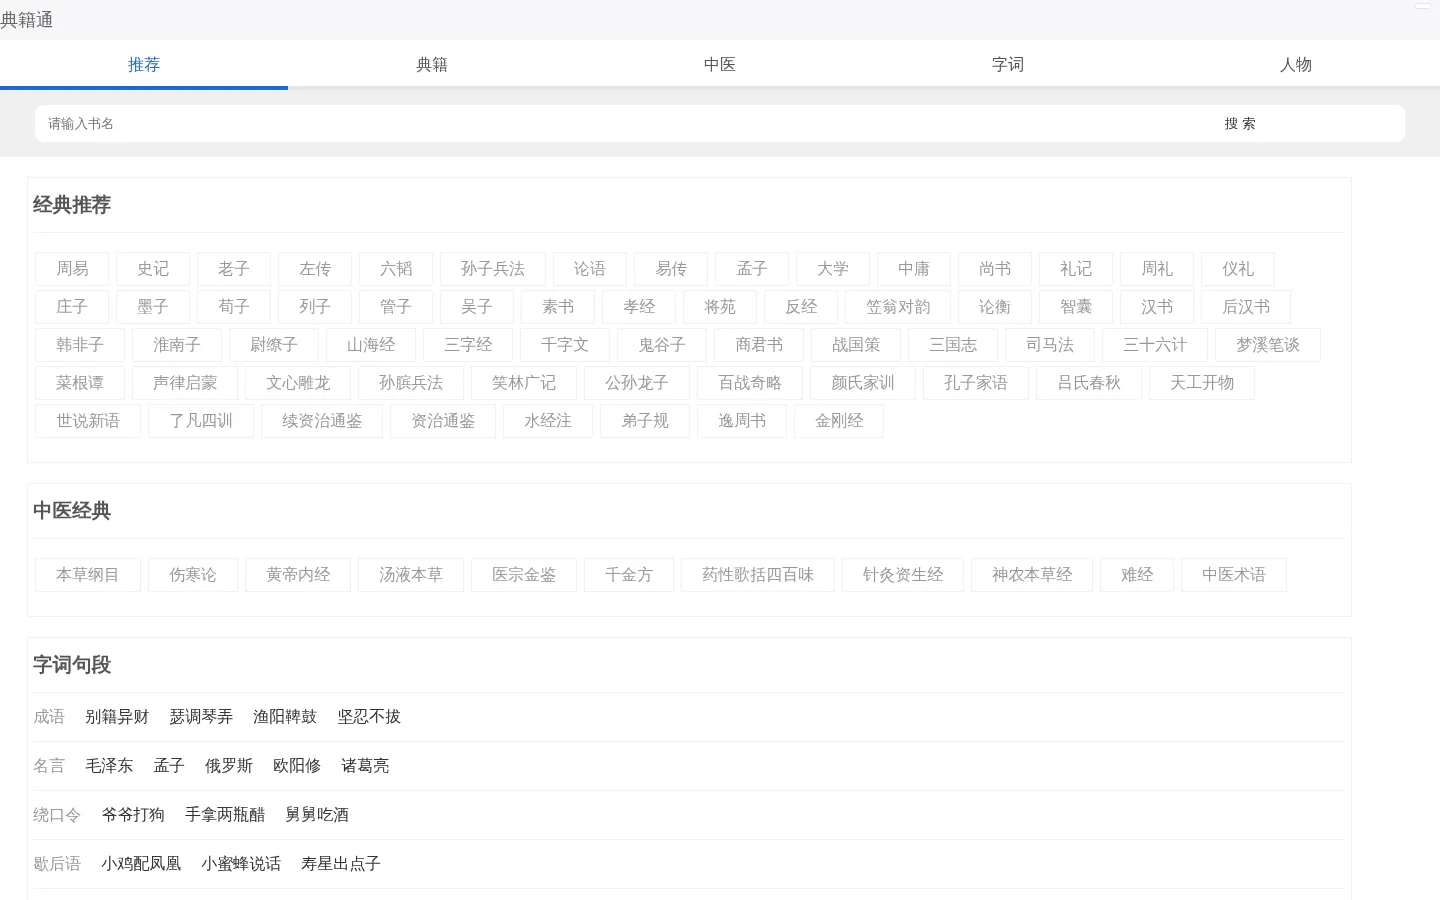Screen dimensions: 1440x900
Task: Select the 推荐 tab
Action: 144,64
